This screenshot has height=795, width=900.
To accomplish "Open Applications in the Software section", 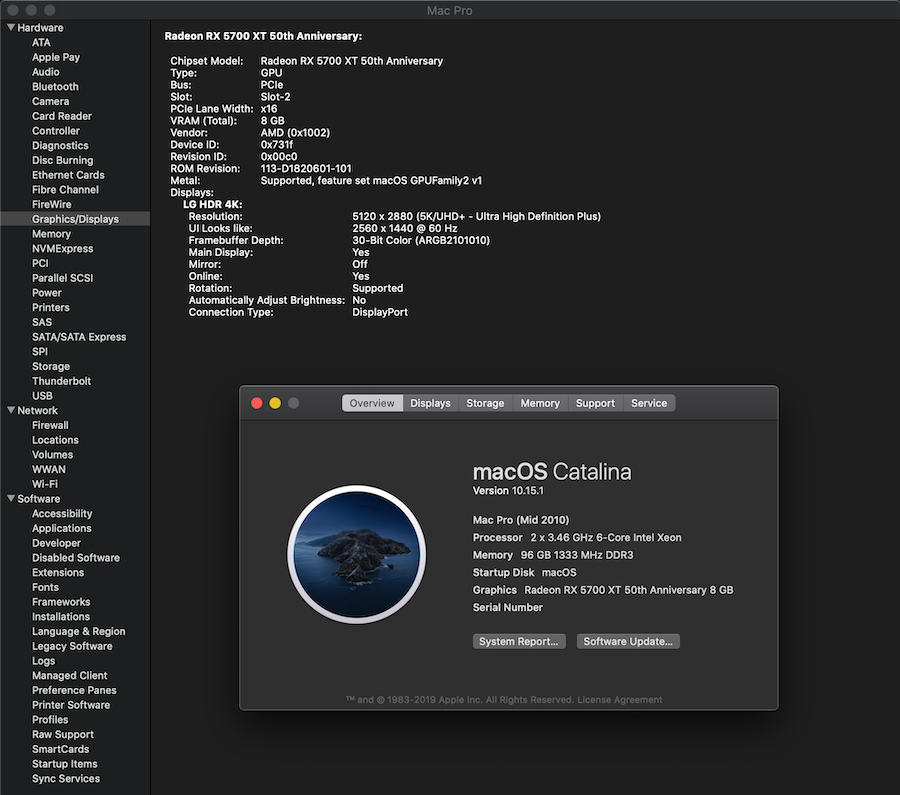I will [x=61, y=528].
